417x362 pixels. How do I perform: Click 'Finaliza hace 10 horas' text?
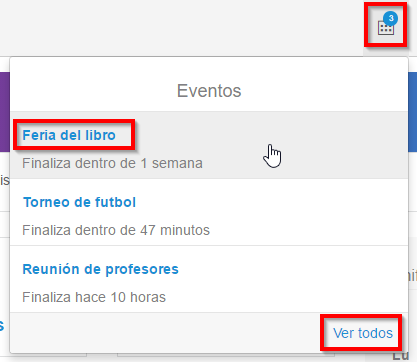point(94,297)
